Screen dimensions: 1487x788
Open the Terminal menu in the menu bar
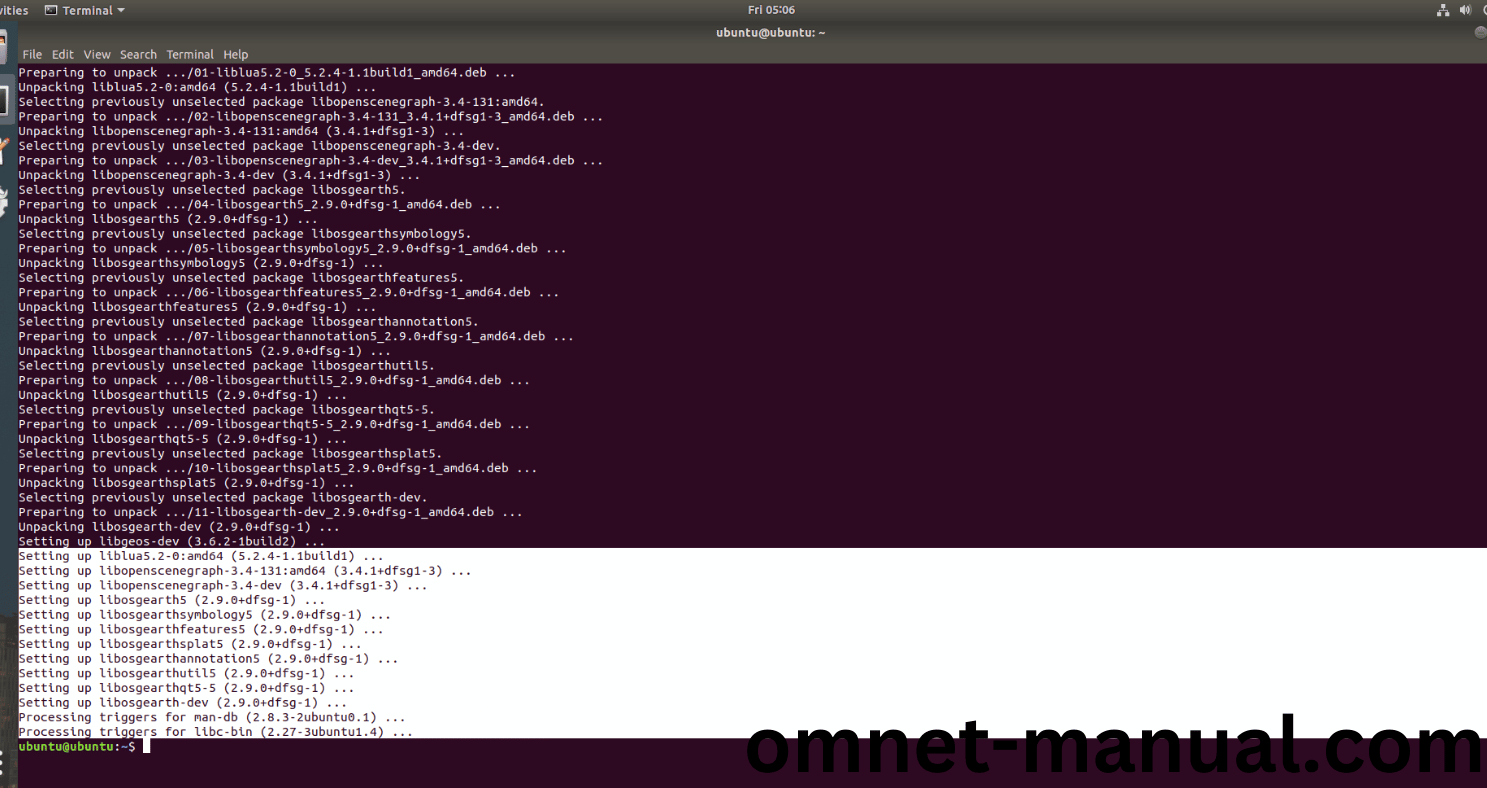(190, 54)
